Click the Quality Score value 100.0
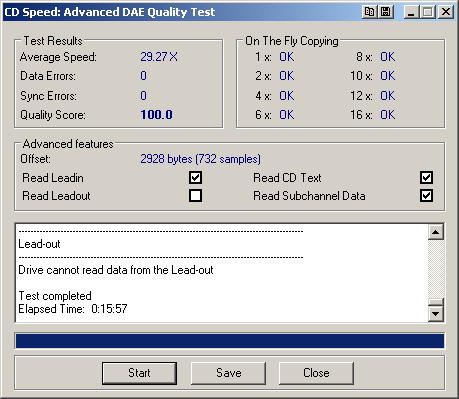 click(156, 115)
